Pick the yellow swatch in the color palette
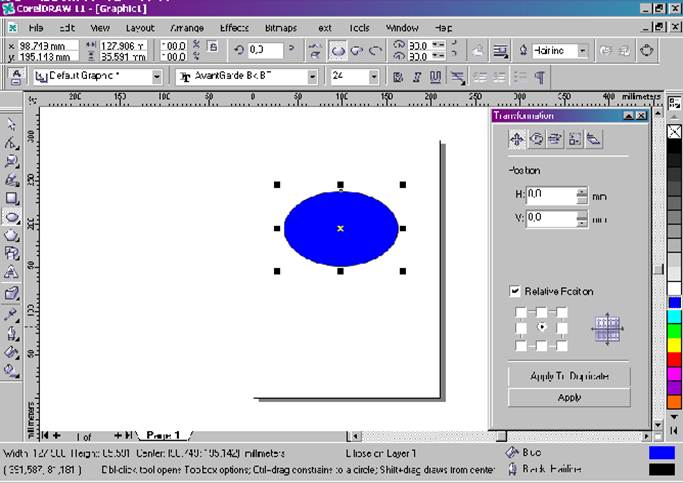This screenshot has width=683, height=483. click(x=674, y=345)
